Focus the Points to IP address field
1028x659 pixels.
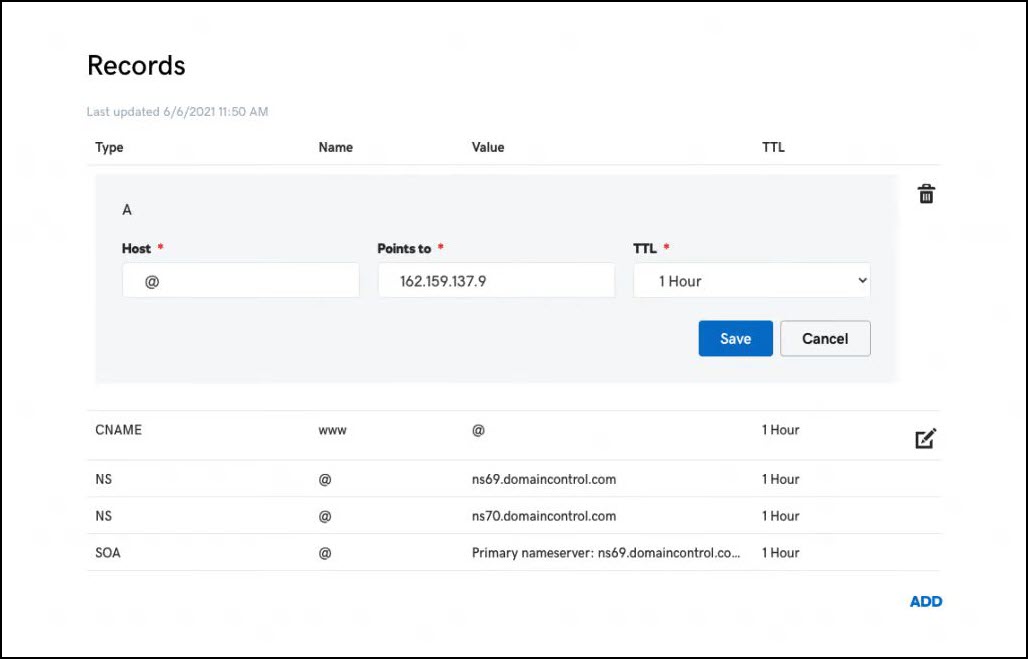(x=496, y=281)
